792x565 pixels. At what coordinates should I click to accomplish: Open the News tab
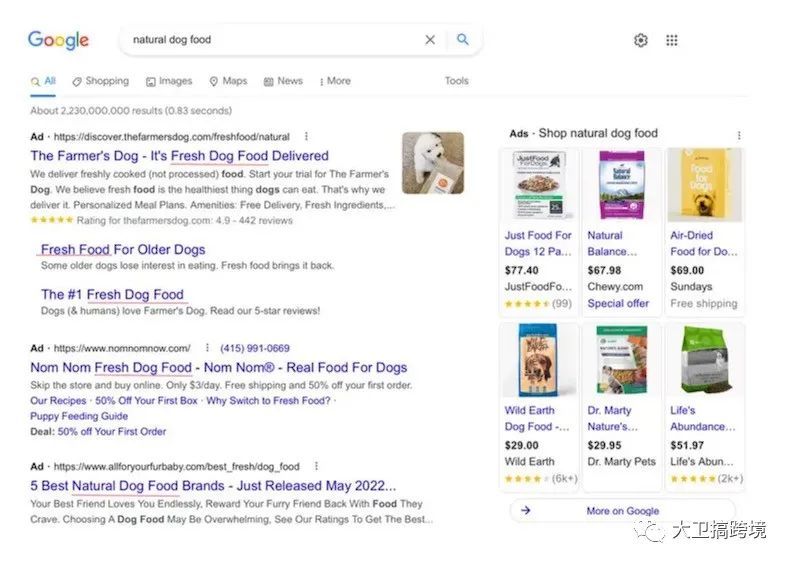tap(283, 81)
